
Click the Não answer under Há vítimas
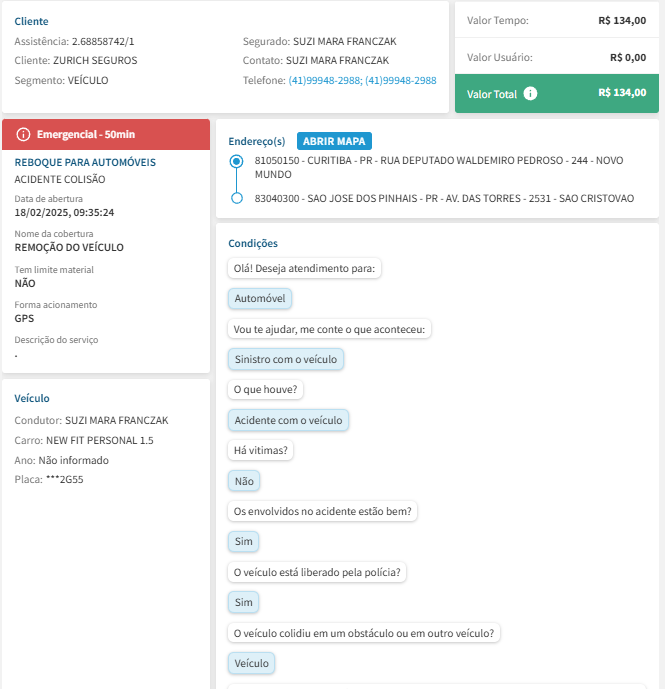(x=244, y=481)
